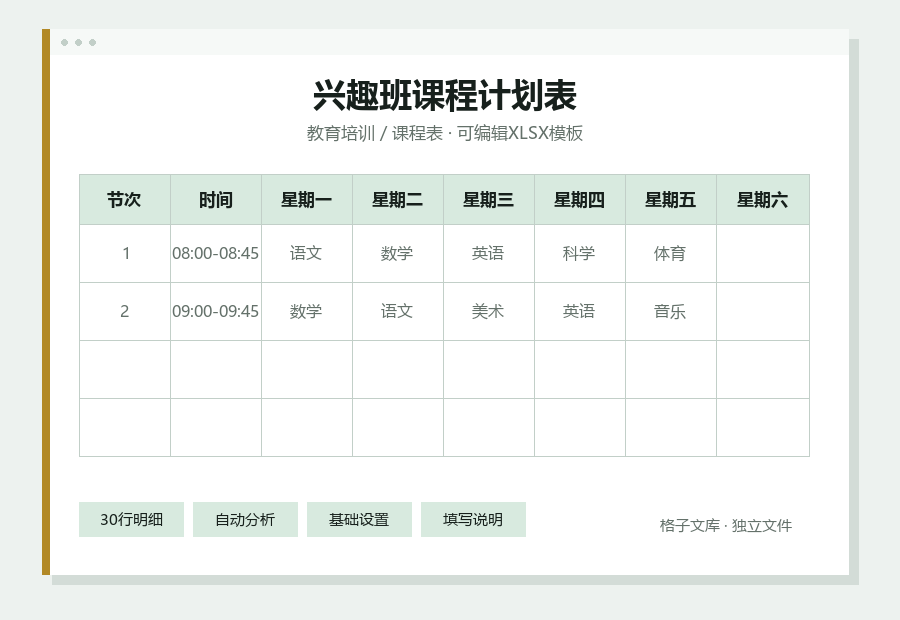The image size is (900, 620).
Task: Click the 星期六 column header
Action: click(x=763, y=200)
